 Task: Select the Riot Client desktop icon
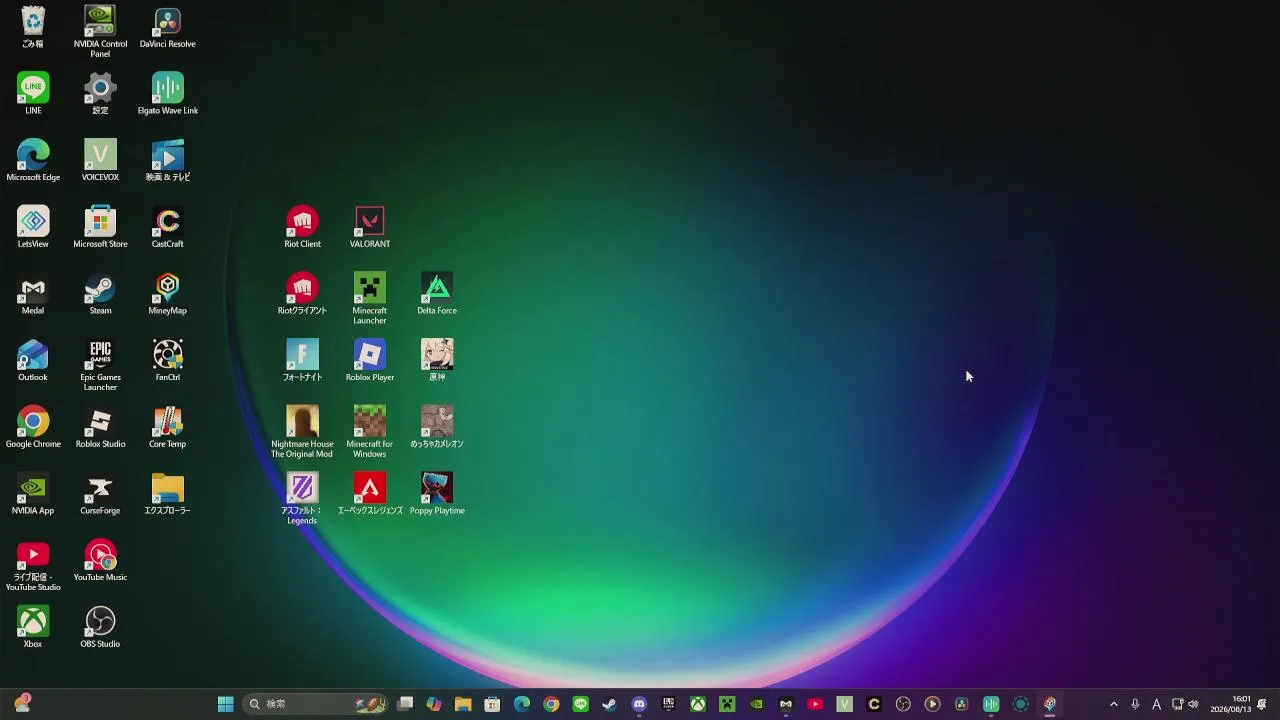point(302,228)
